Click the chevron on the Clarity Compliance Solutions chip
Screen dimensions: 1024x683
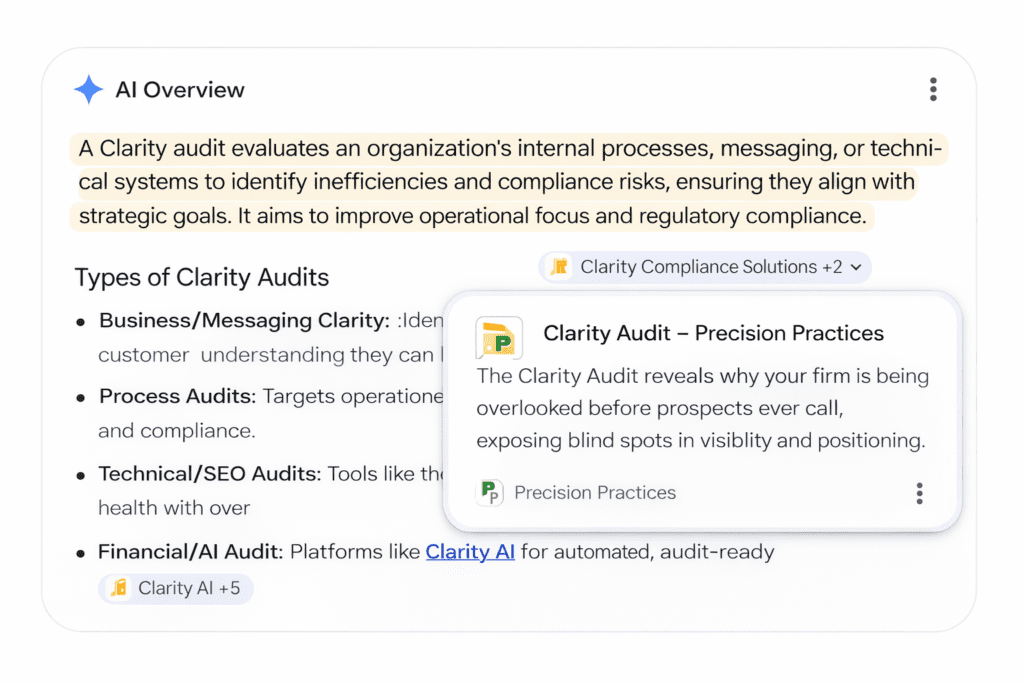point(855,267)
